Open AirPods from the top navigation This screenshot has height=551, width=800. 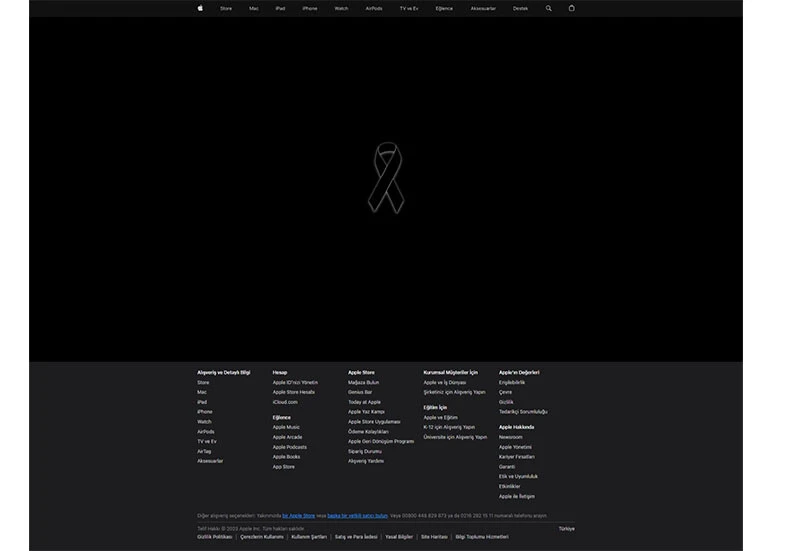[374, 8]
